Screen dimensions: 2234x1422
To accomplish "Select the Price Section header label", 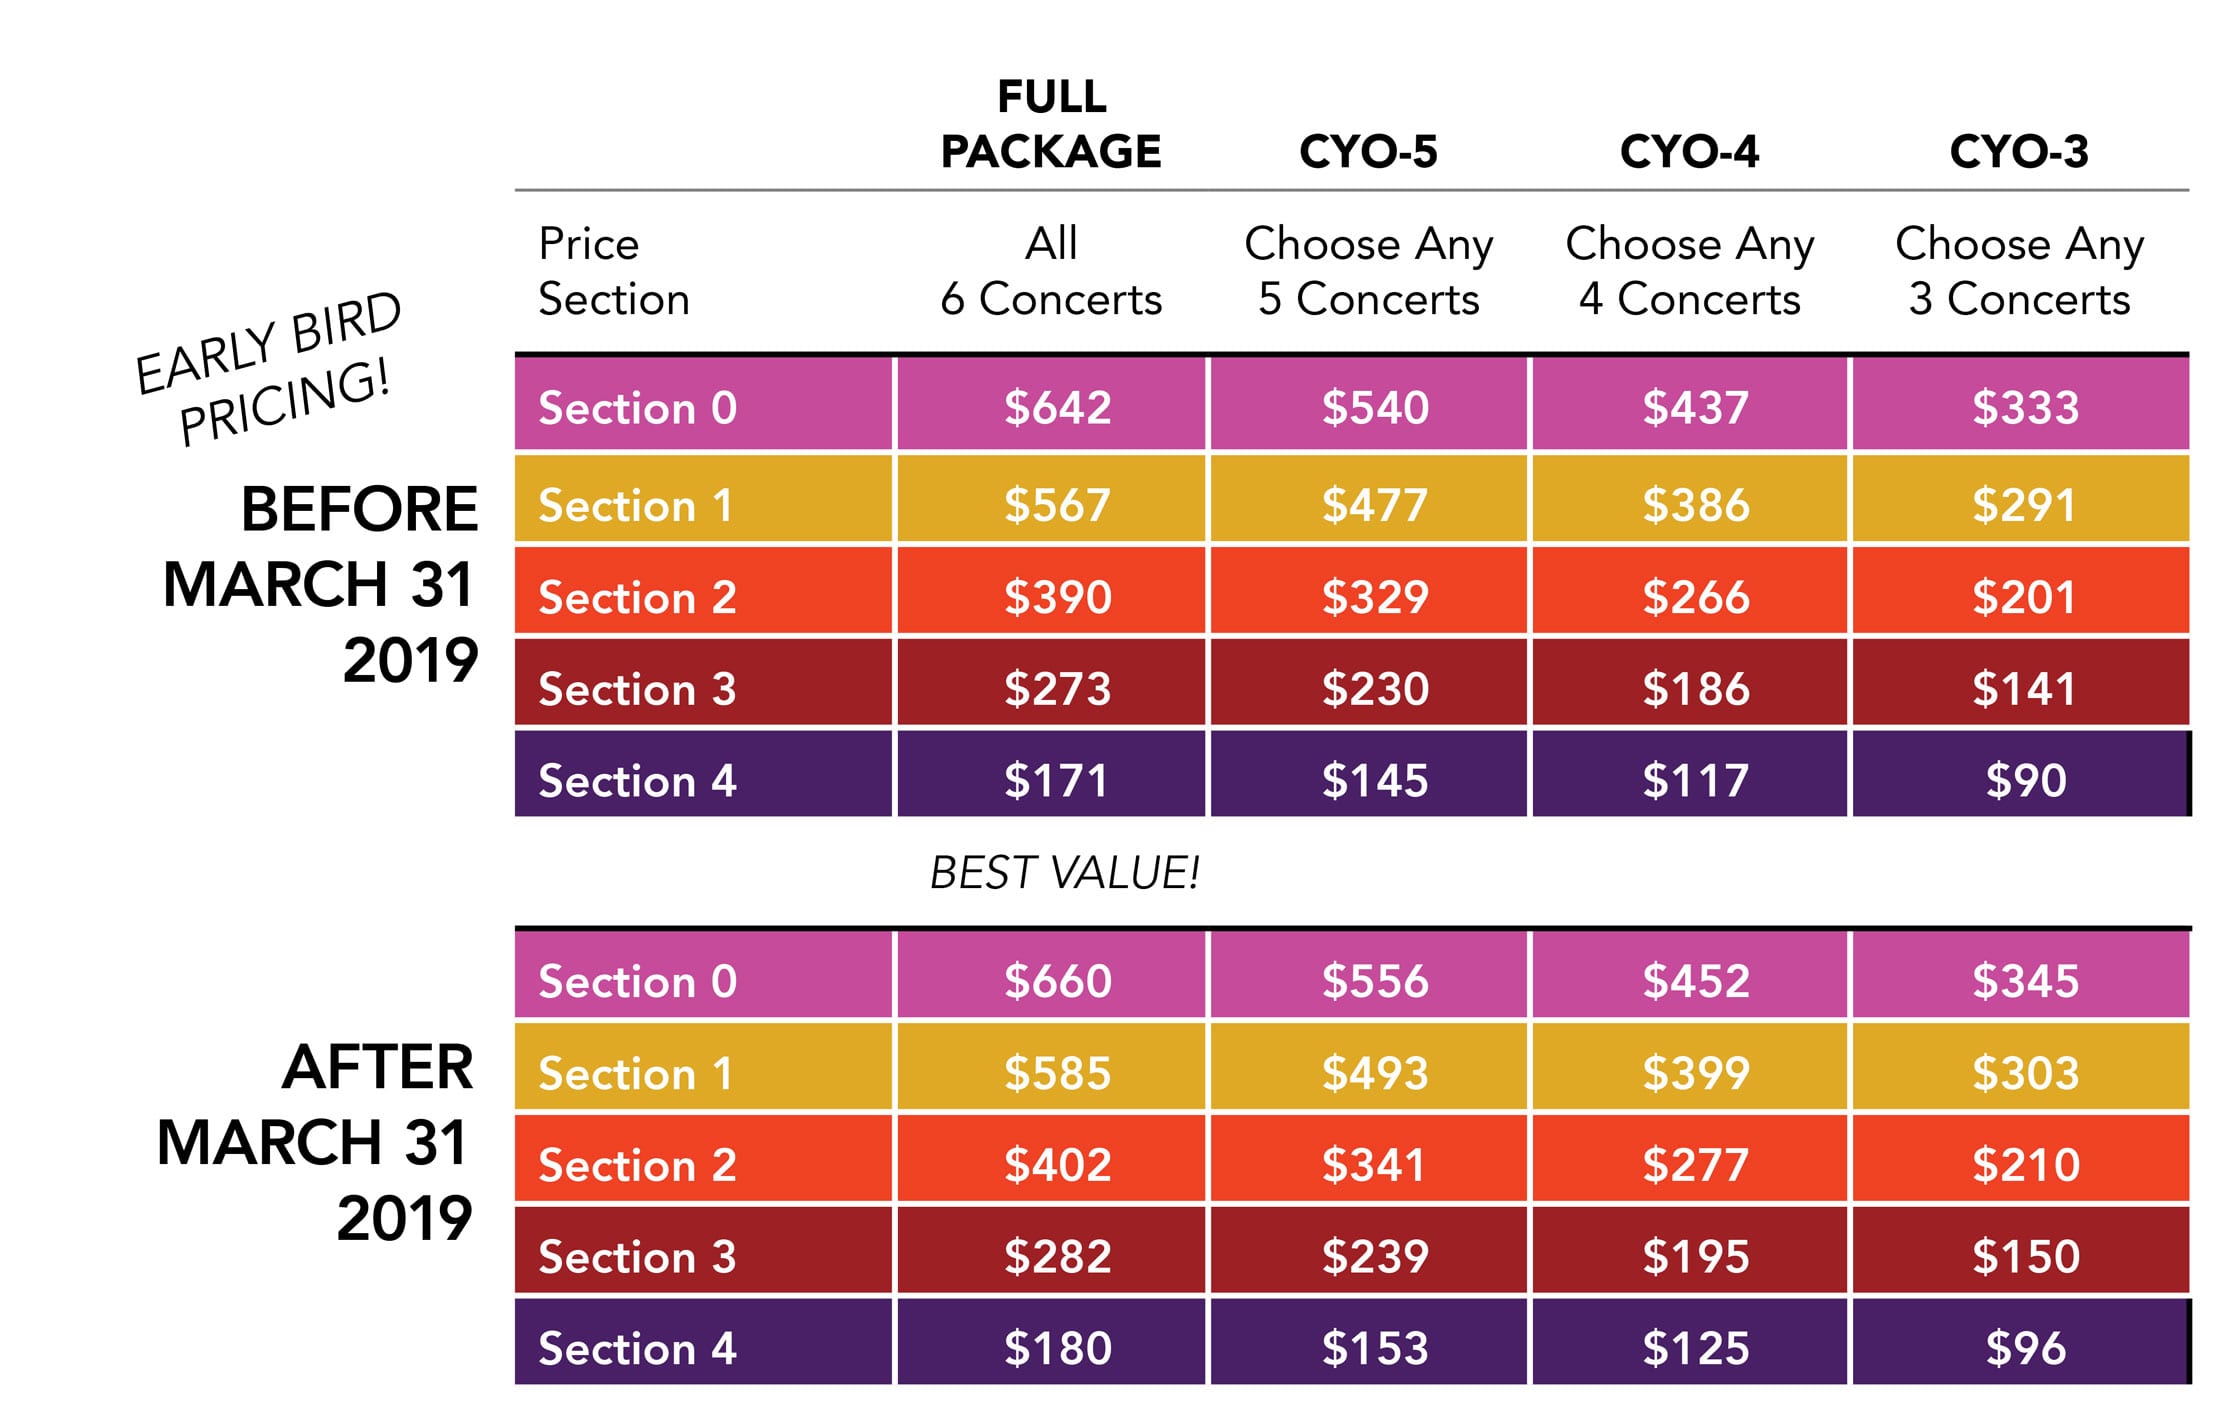I will 614,271.
